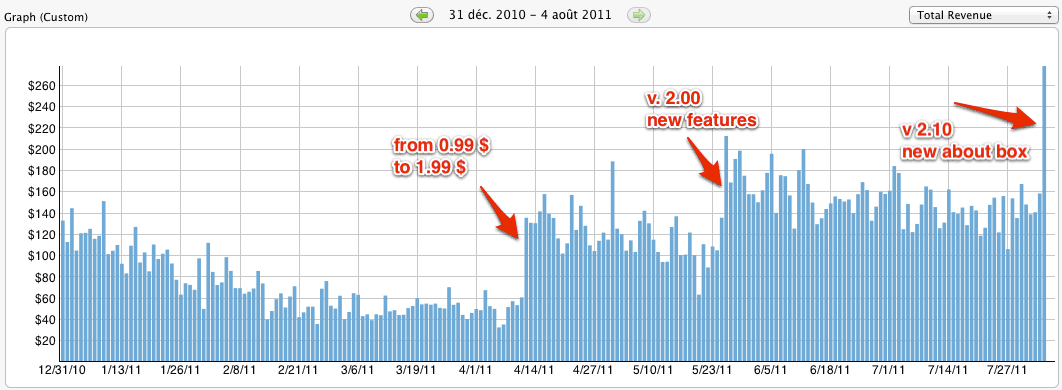Viewport: 1062px width, 390px height.
Task: Go to the previous date range
Action: (422, 14)
